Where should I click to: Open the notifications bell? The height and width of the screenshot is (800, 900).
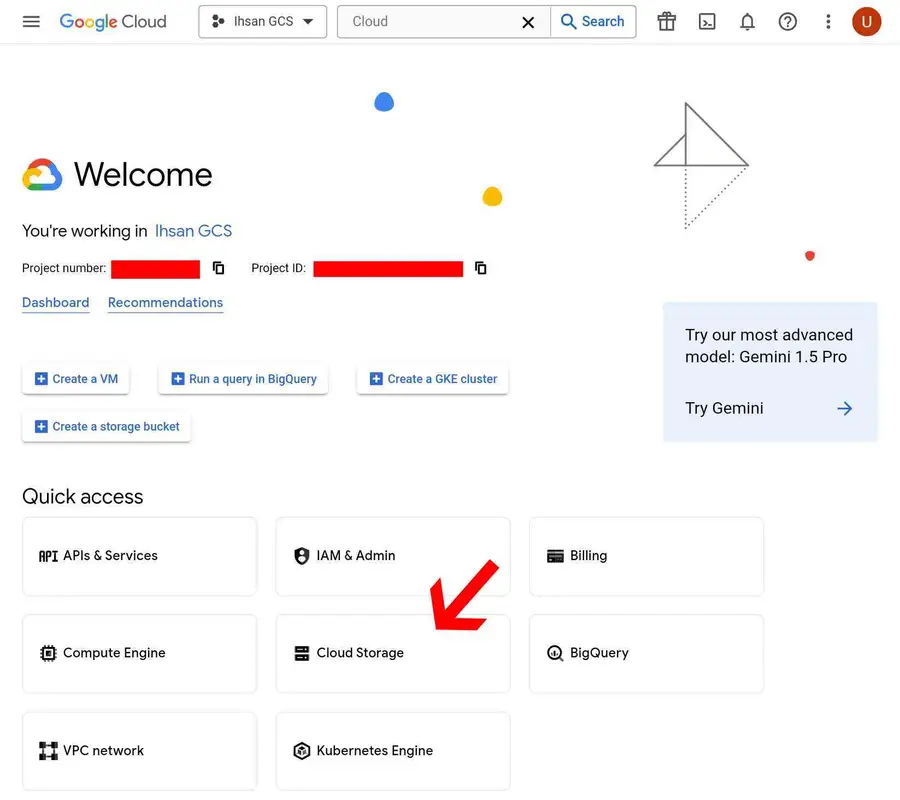tap(747, 21)
